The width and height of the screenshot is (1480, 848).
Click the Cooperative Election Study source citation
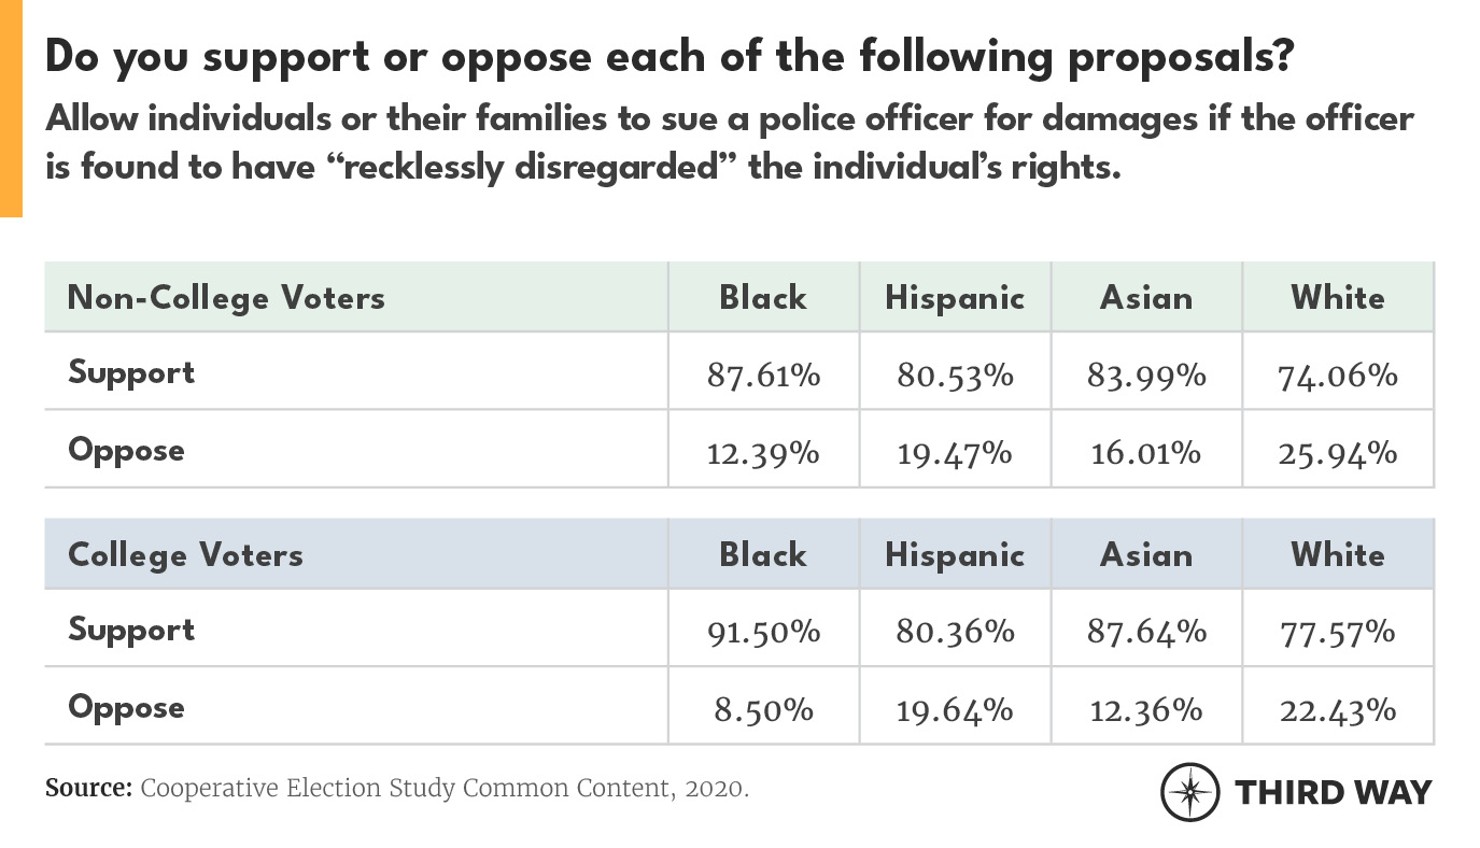pyautogui.click(x=396, y=788)
